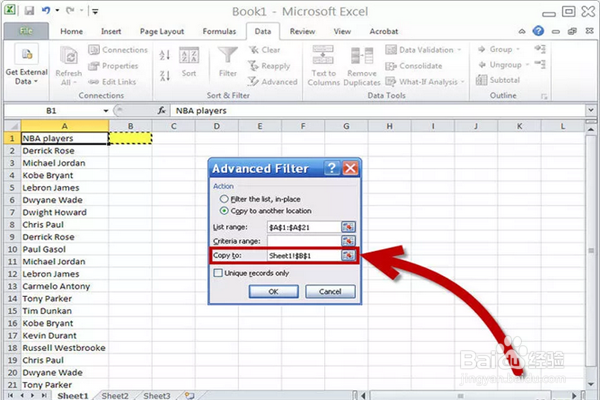Image resolution: width=600 pixels, height=400 pixels.
Task: Click the Subtotal command
Action: pos(498,80)
